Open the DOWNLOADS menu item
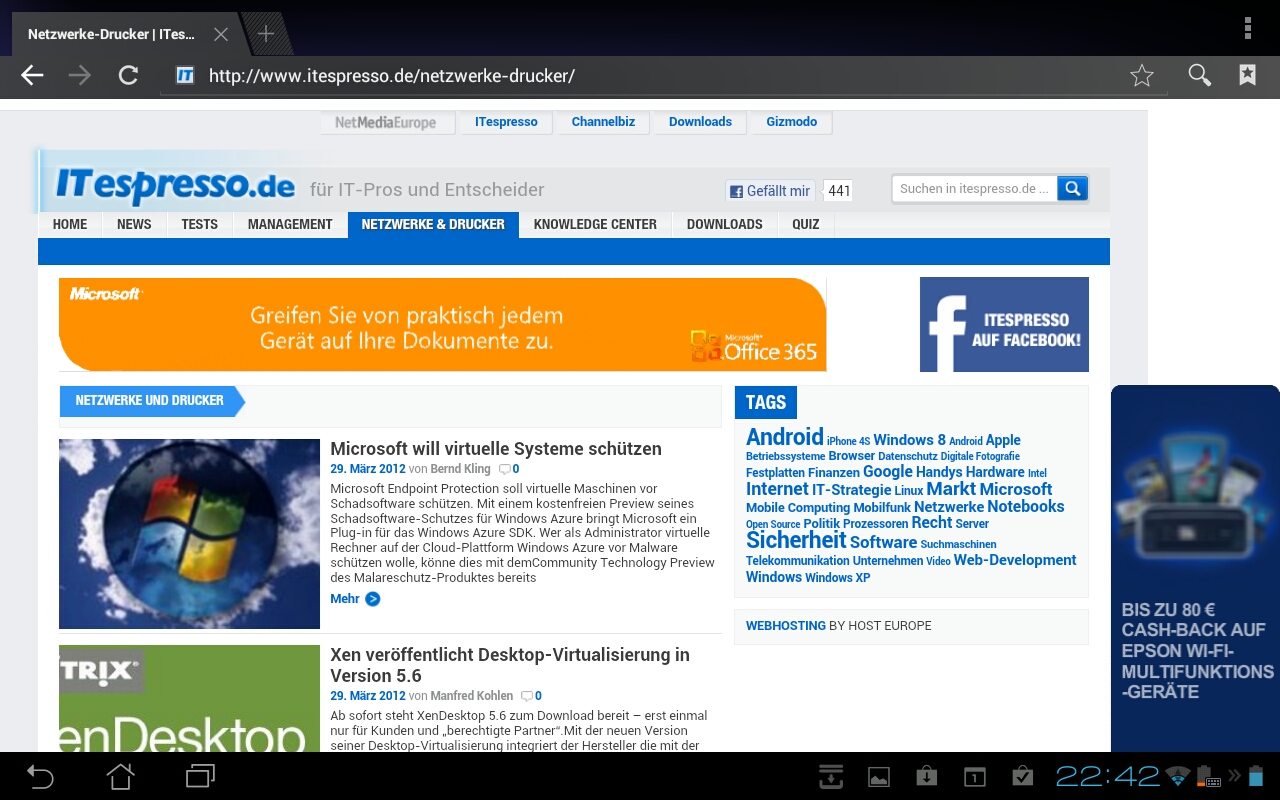1280x800 pixels. (x=725, y=224)
